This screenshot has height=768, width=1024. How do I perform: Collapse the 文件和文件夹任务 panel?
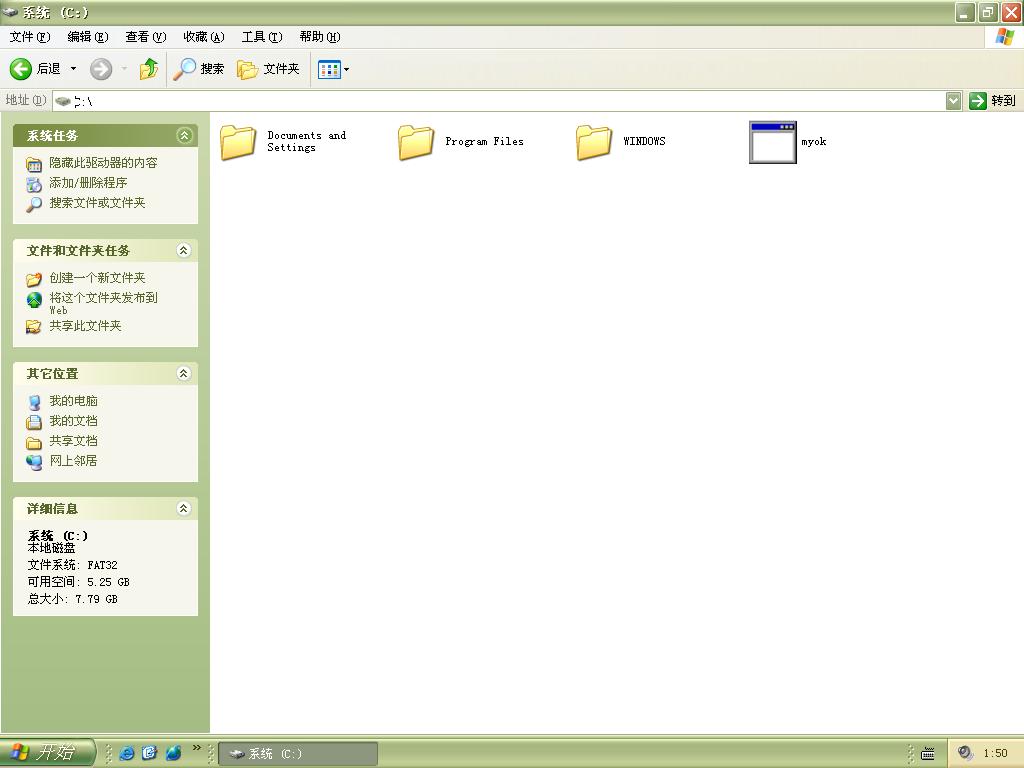184,250
